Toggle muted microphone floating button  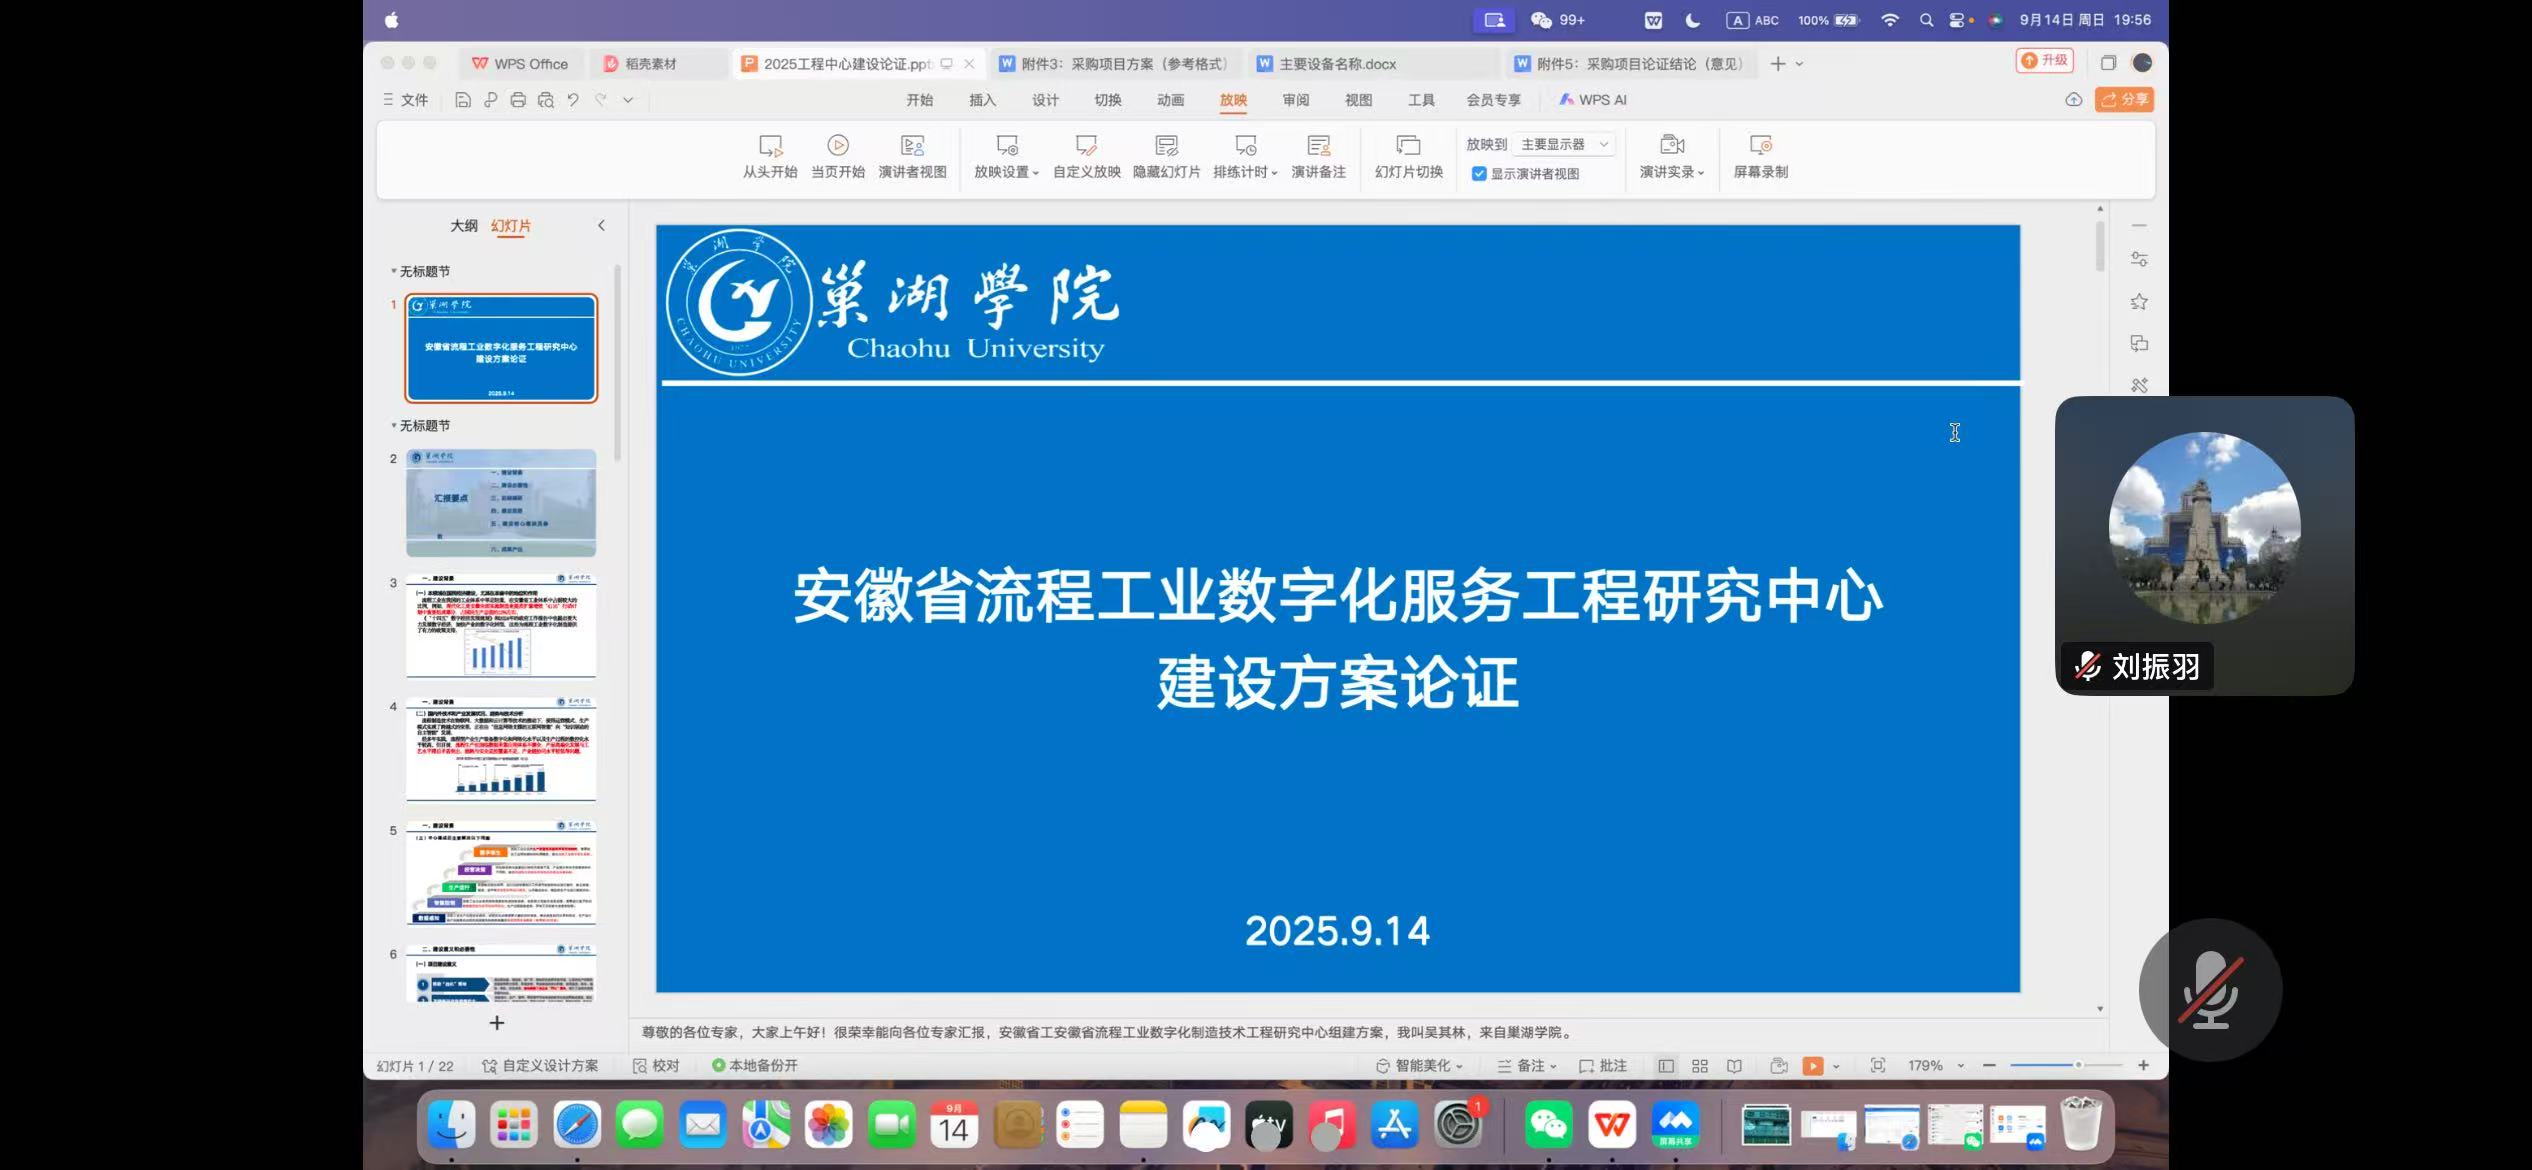tap(2210, 990)
